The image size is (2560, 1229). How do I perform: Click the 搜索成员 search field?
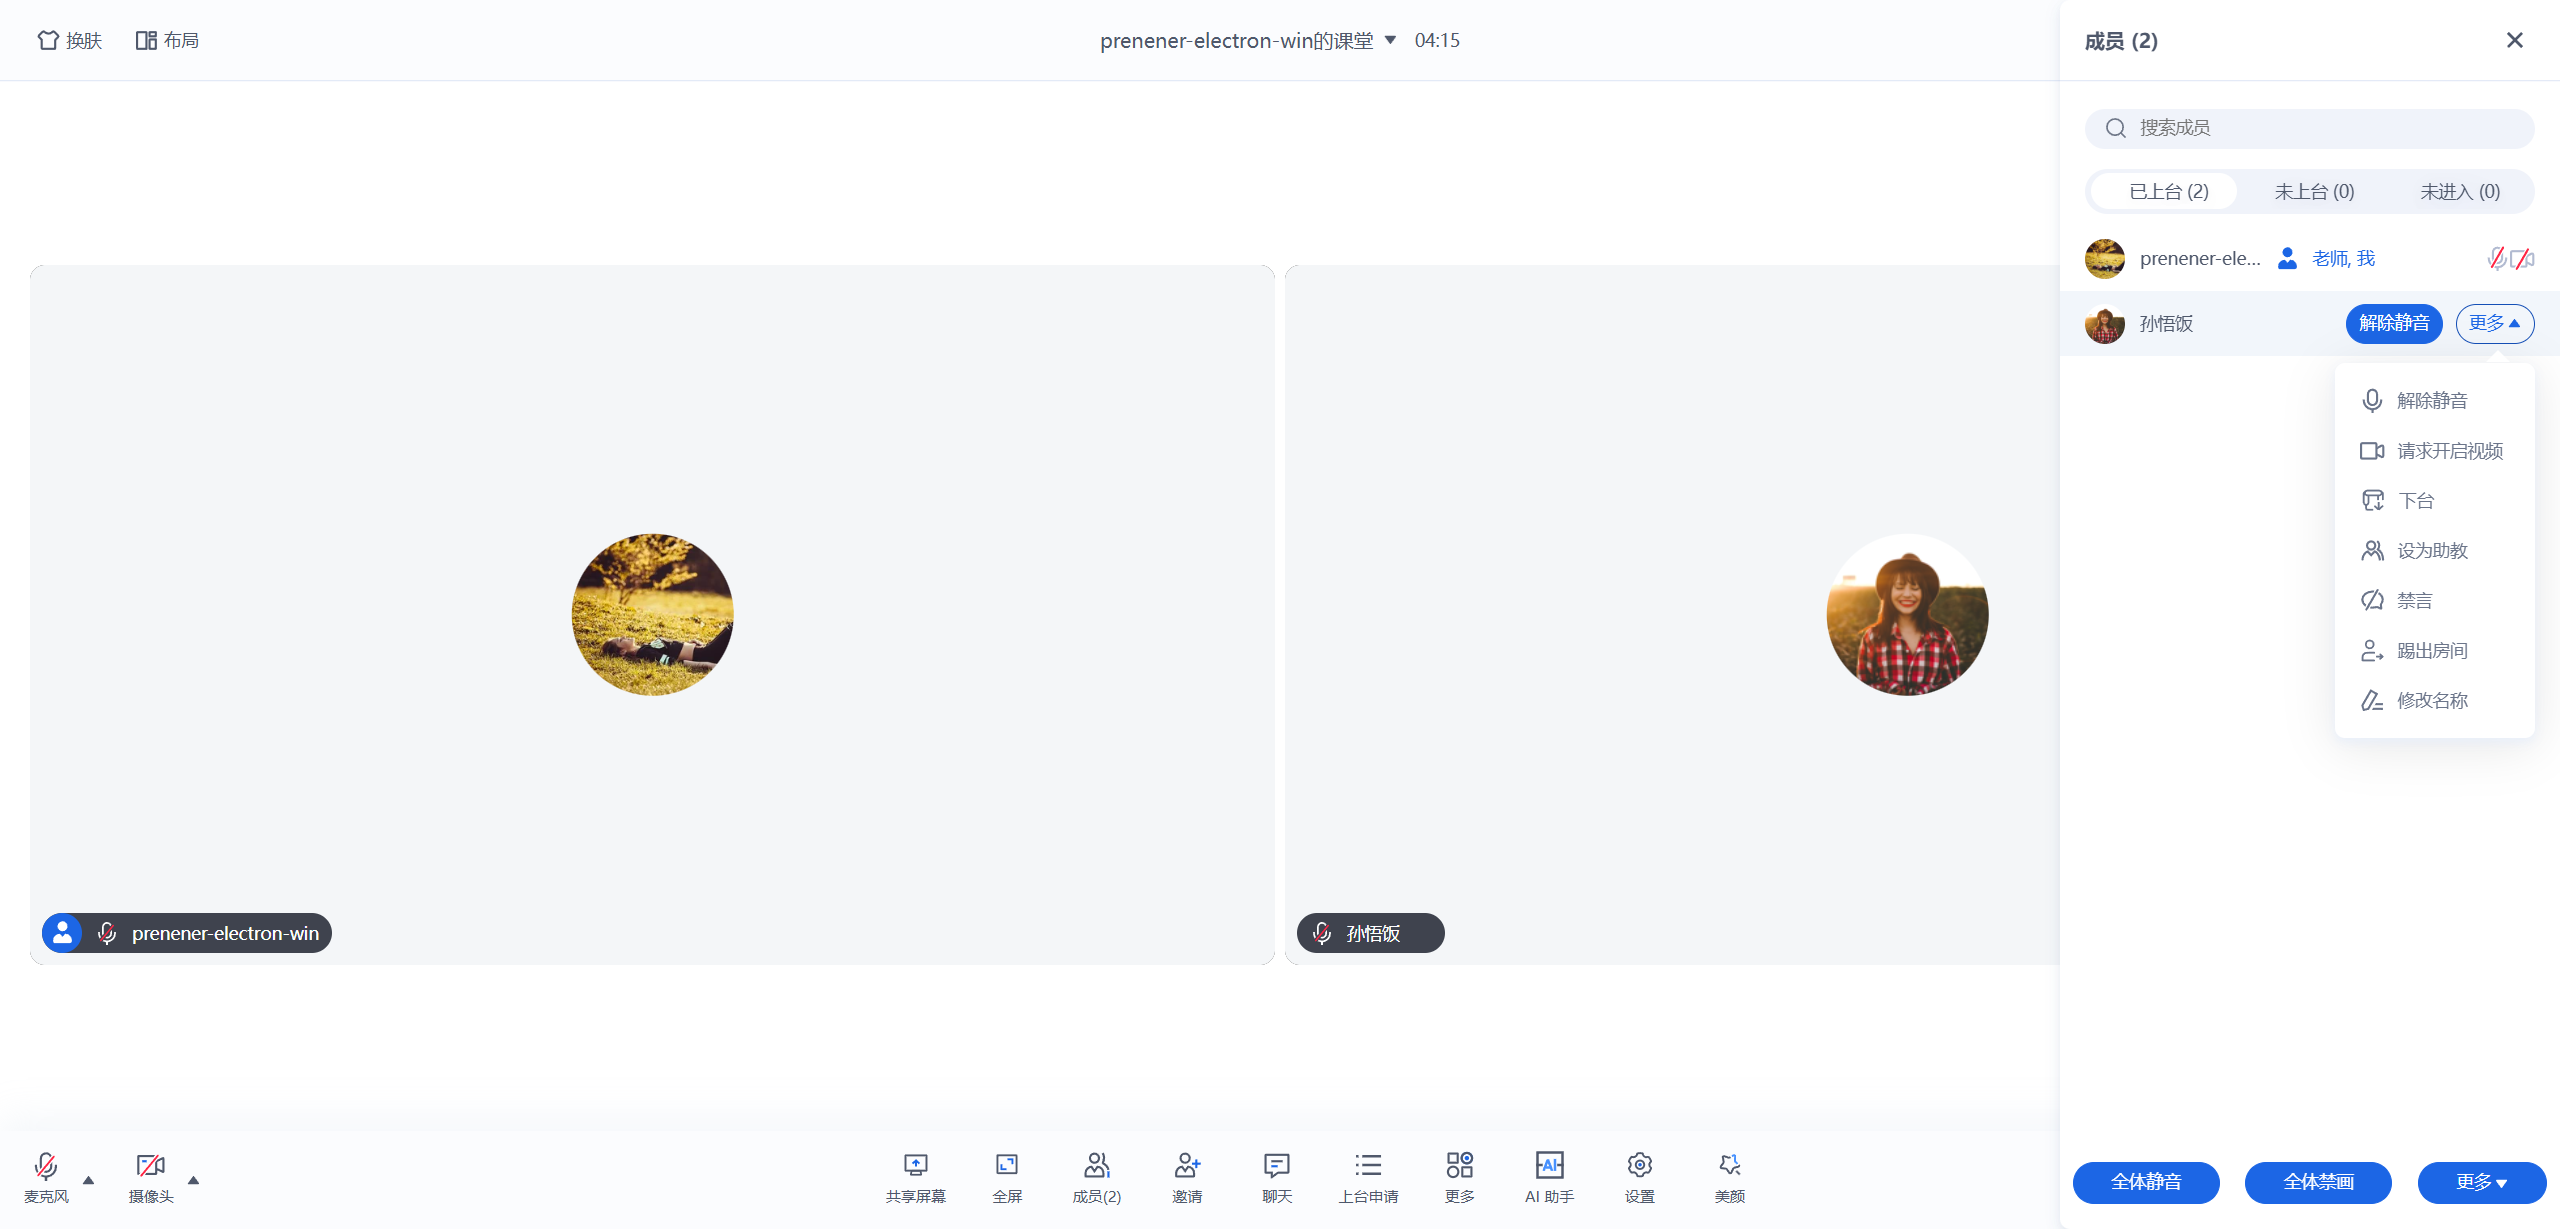point(2309,128)
